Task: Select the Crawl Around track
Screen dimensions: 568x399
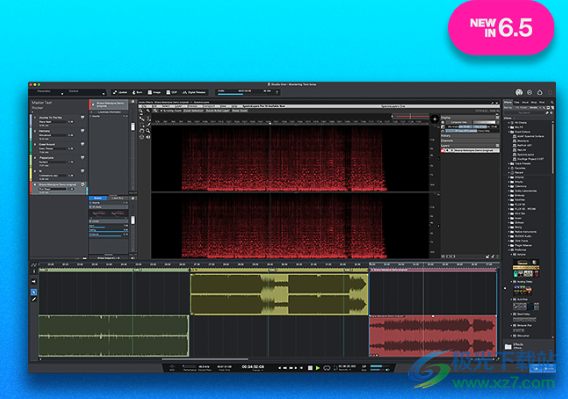Action: [x=58, y=148]
